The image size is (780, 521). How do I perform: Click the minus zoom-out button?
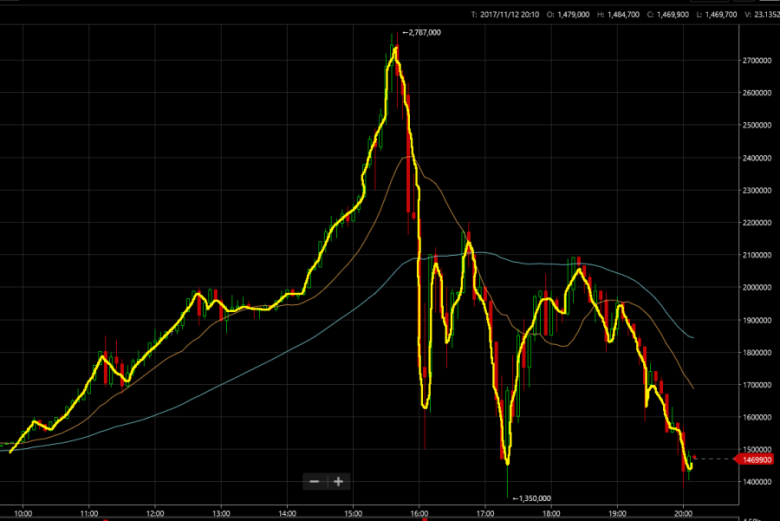[314, 481]
